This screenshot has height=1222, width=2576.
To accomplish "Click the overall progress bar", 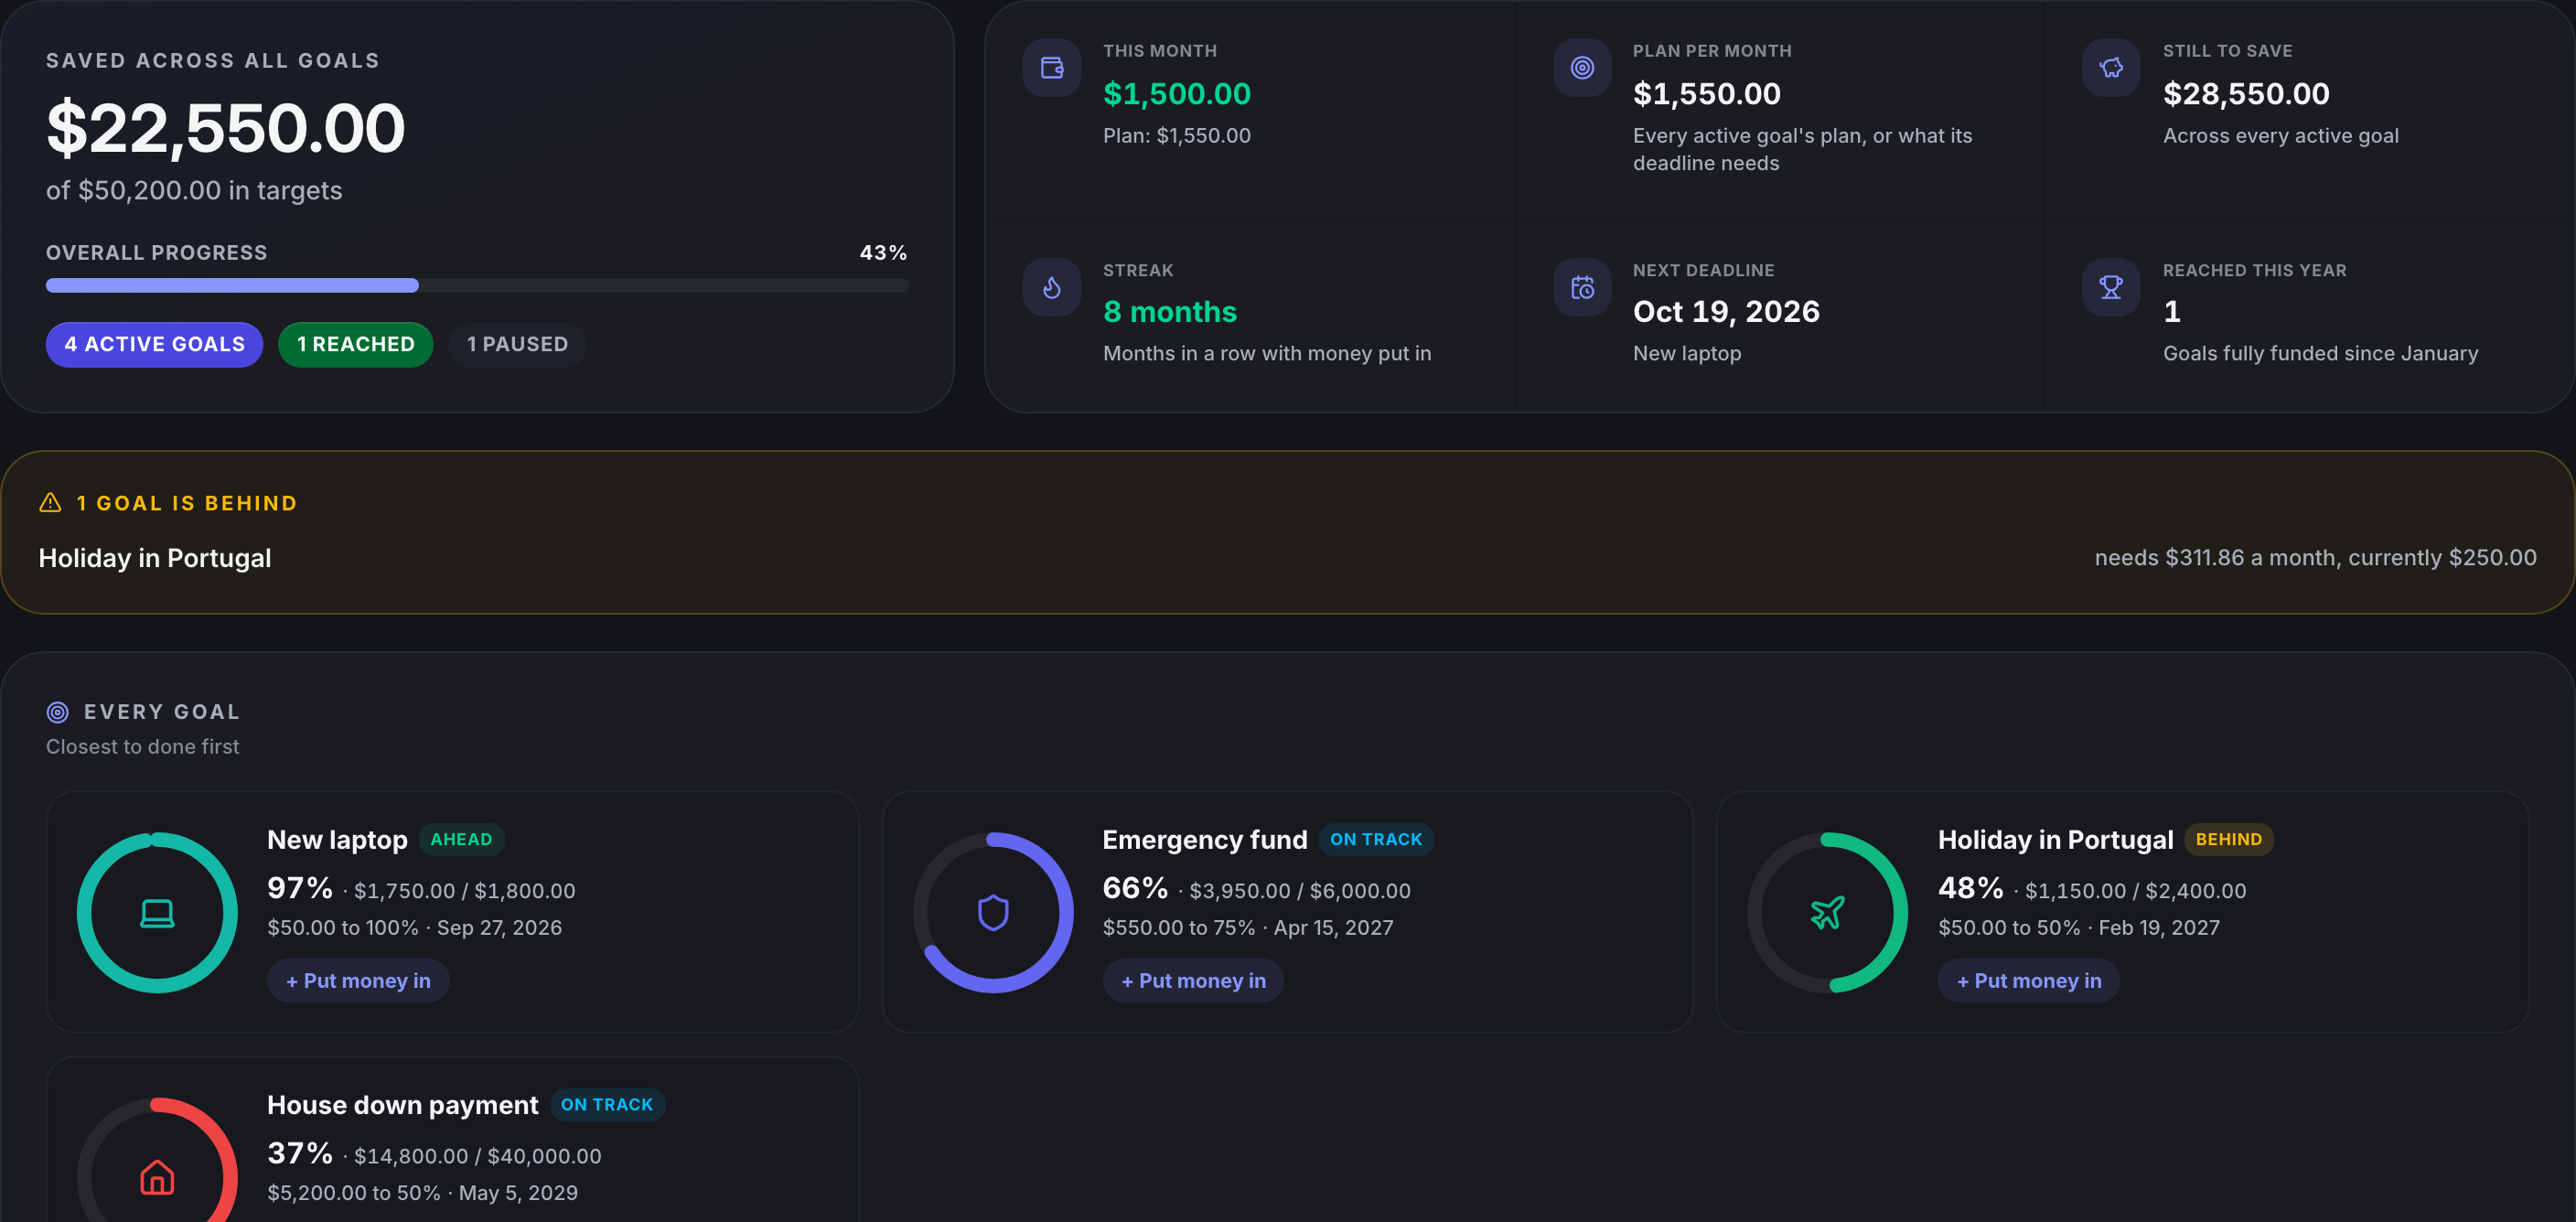I will point(477,286).
